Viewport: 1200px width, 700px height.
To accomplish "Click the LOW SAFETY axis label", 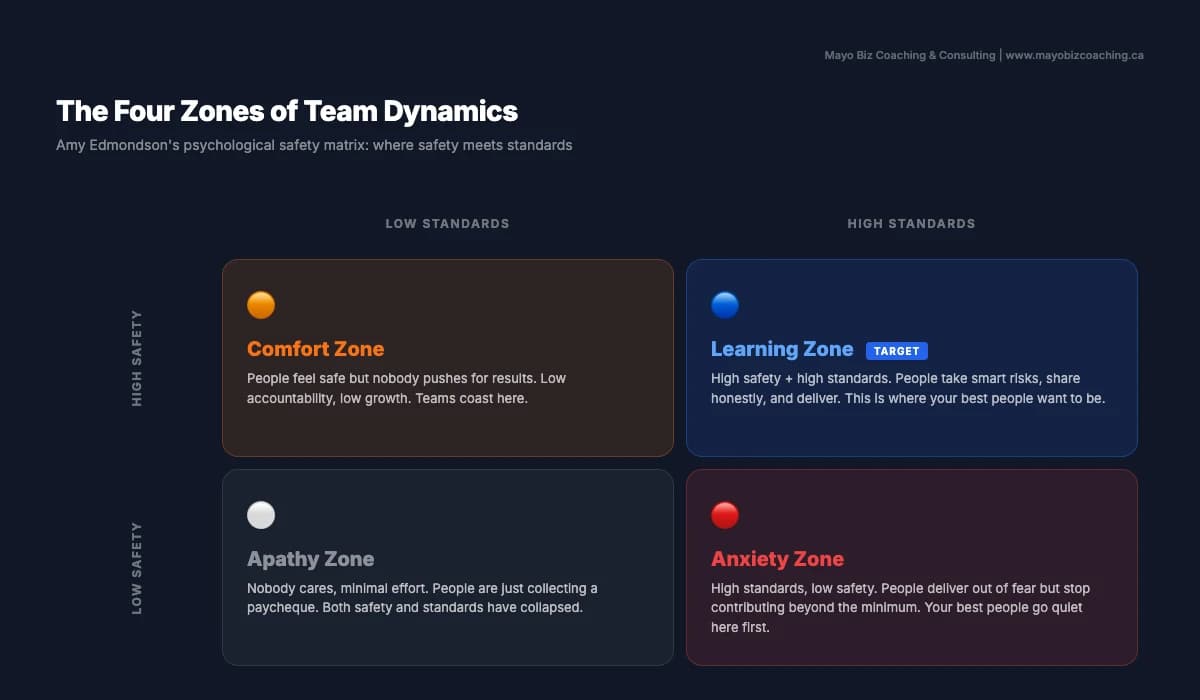I will point(137,568).
